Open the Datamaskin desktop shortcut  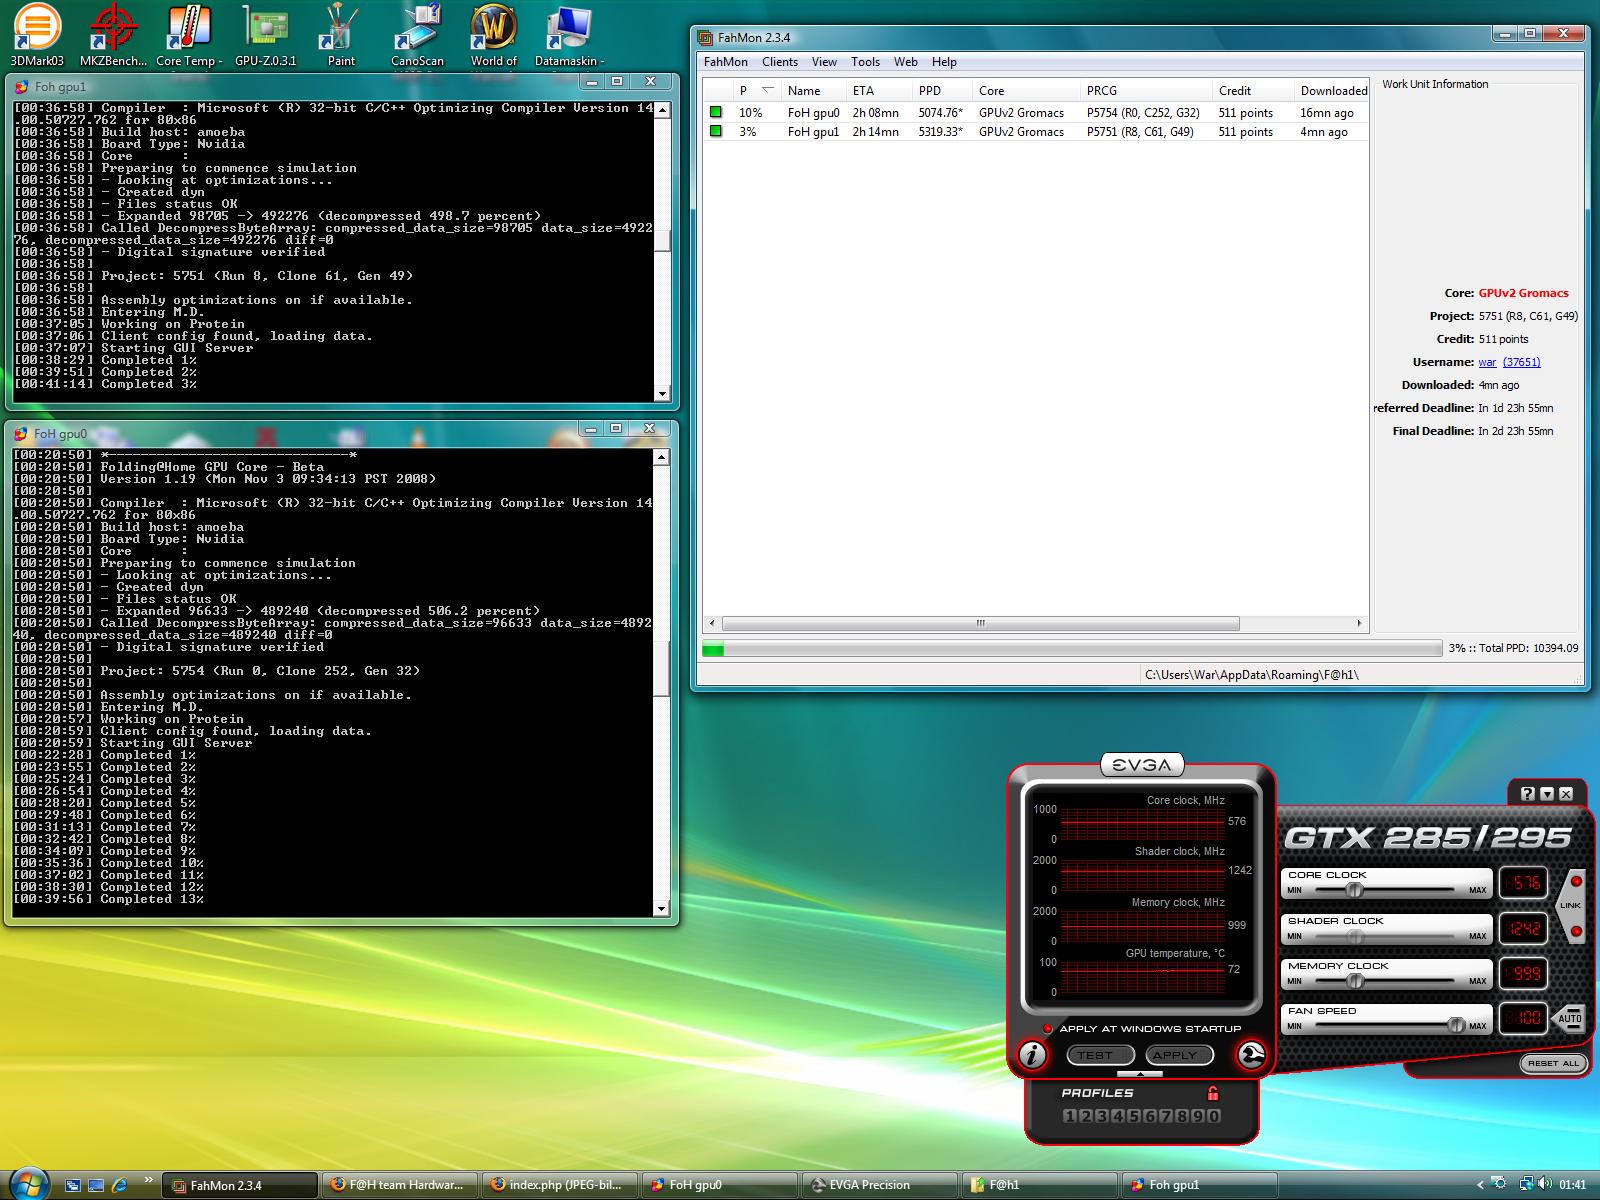pos(570,35)
